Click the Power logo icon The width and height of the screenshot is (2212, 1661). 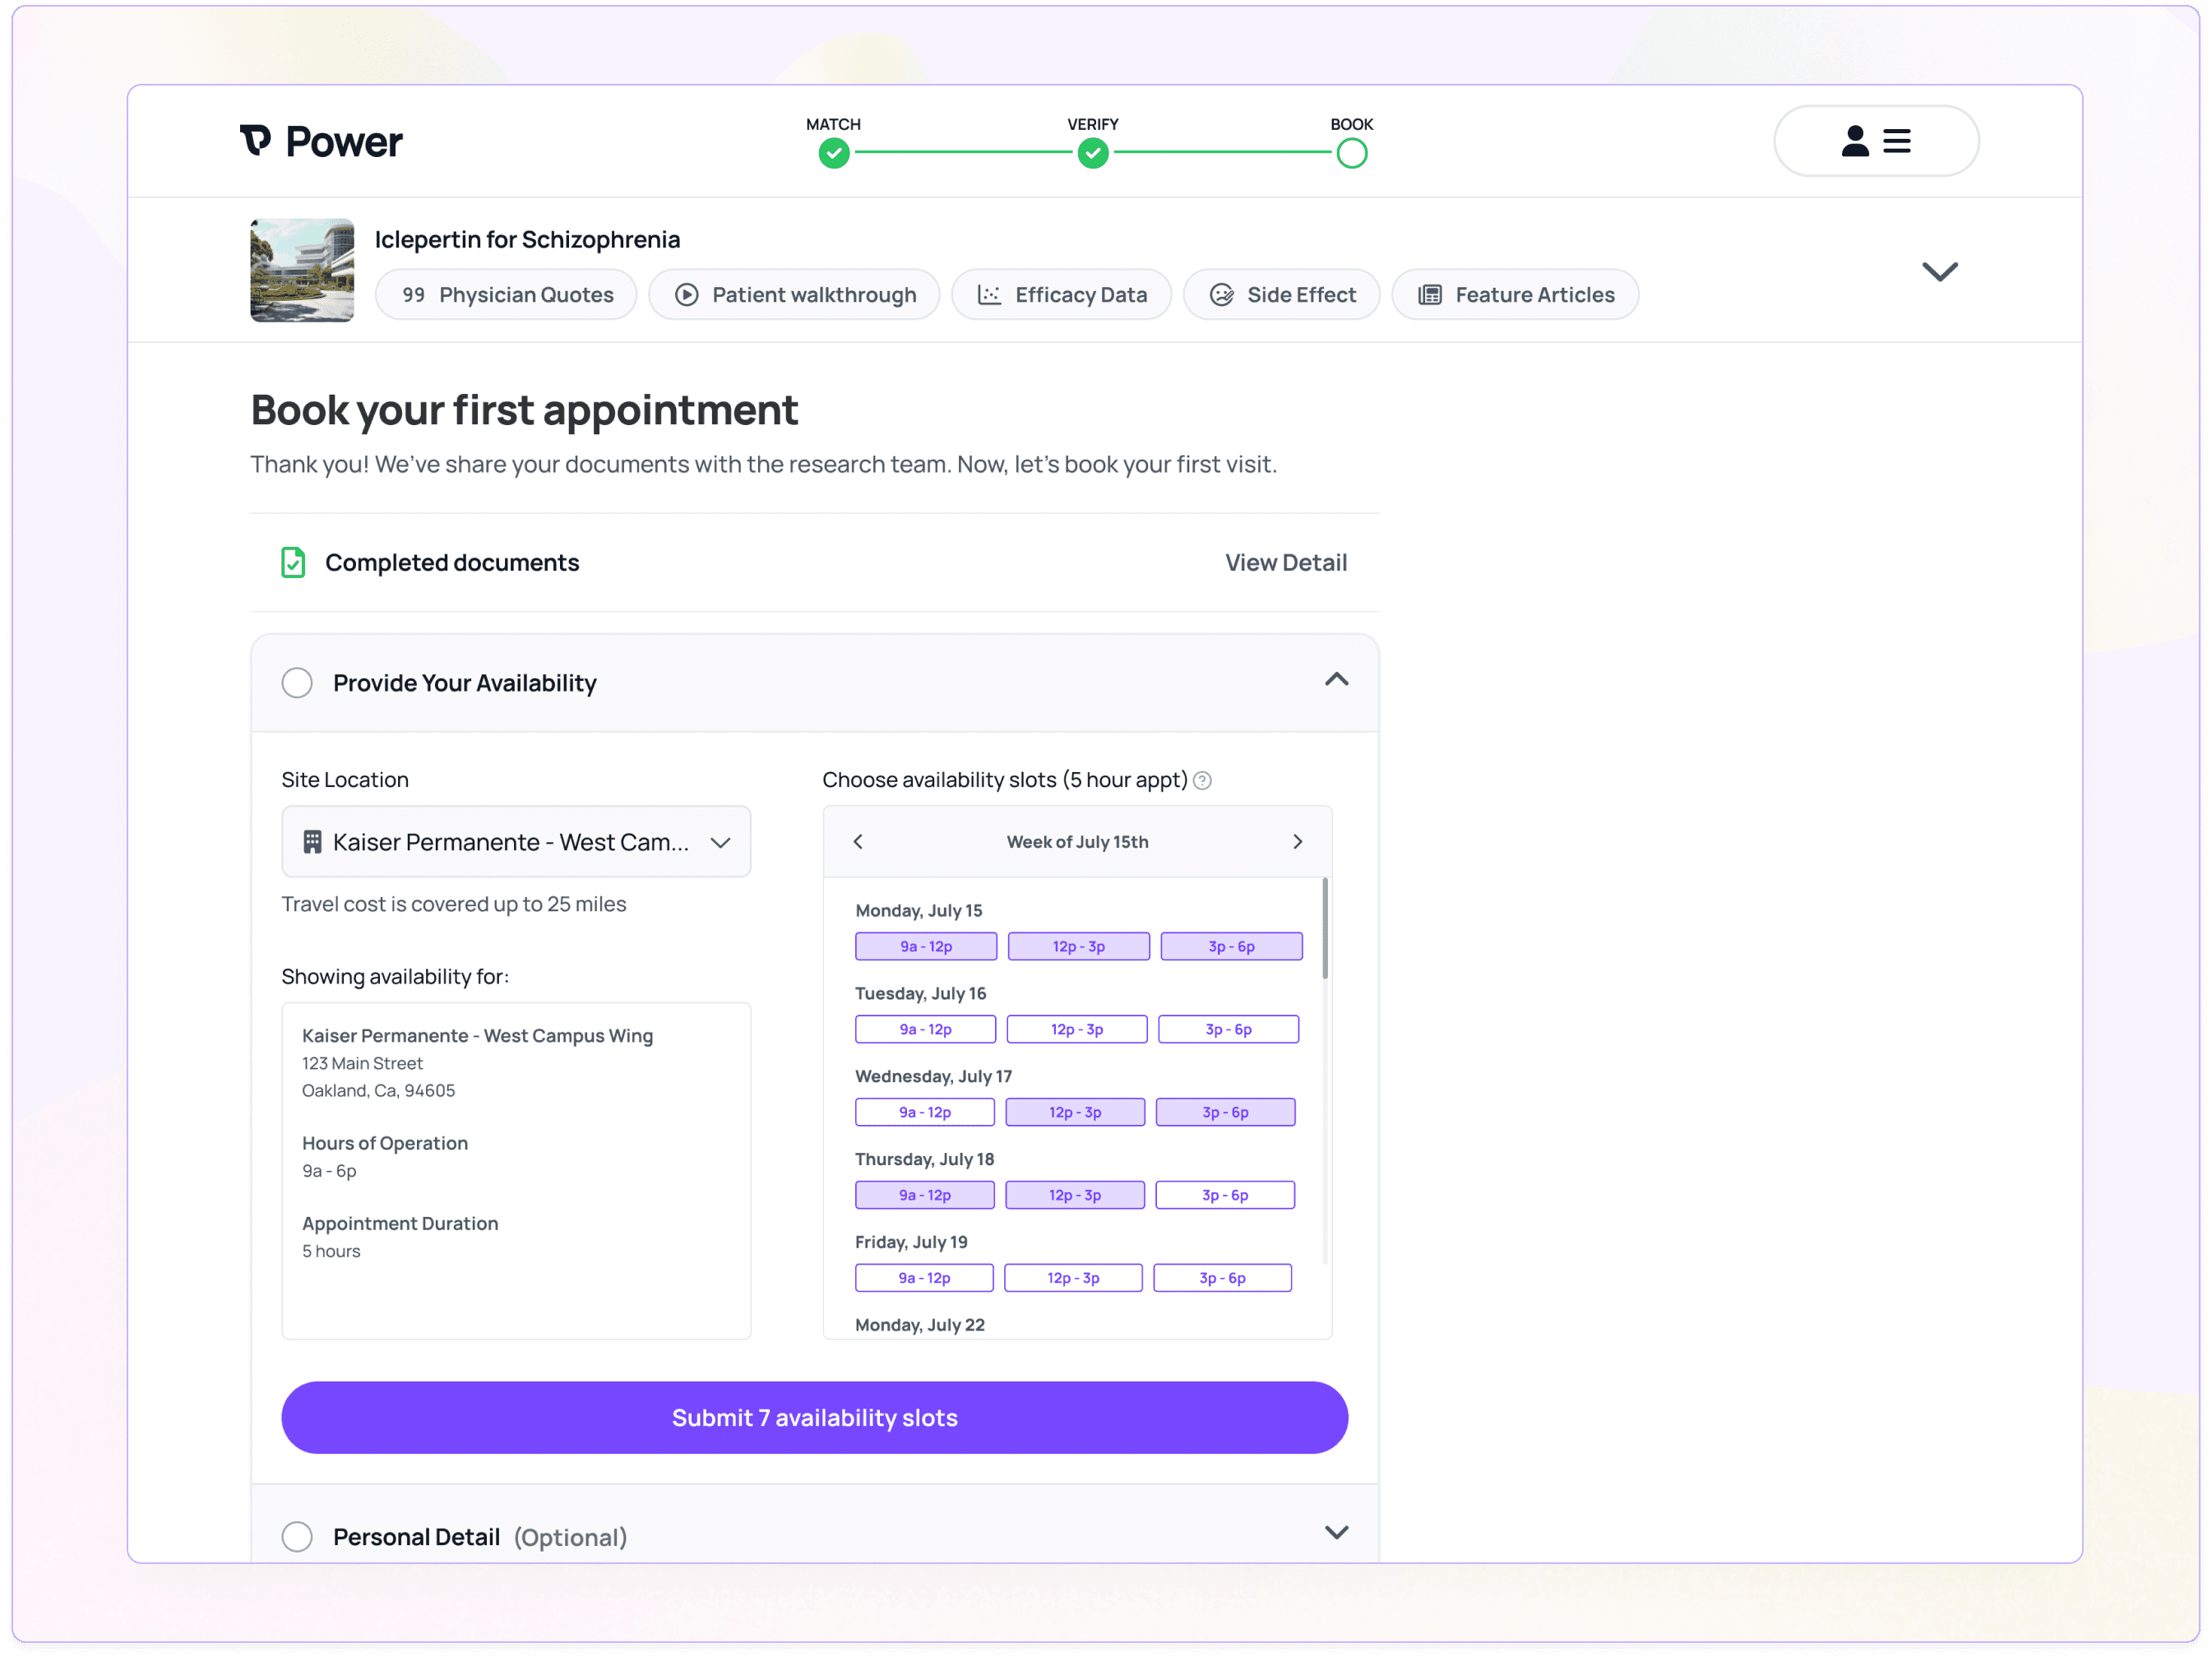coord(256,141)
